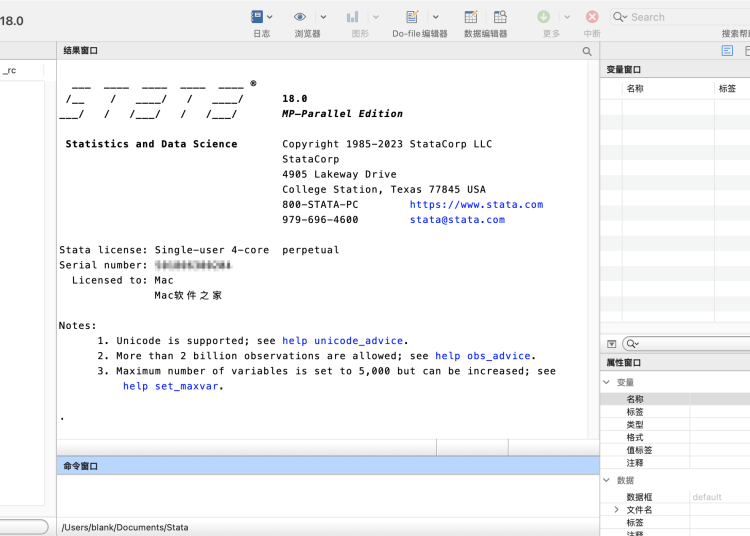Screen dimensions: 750x536
Task: Click the red 中断 (Break) icon
Action: pos(592,16)
